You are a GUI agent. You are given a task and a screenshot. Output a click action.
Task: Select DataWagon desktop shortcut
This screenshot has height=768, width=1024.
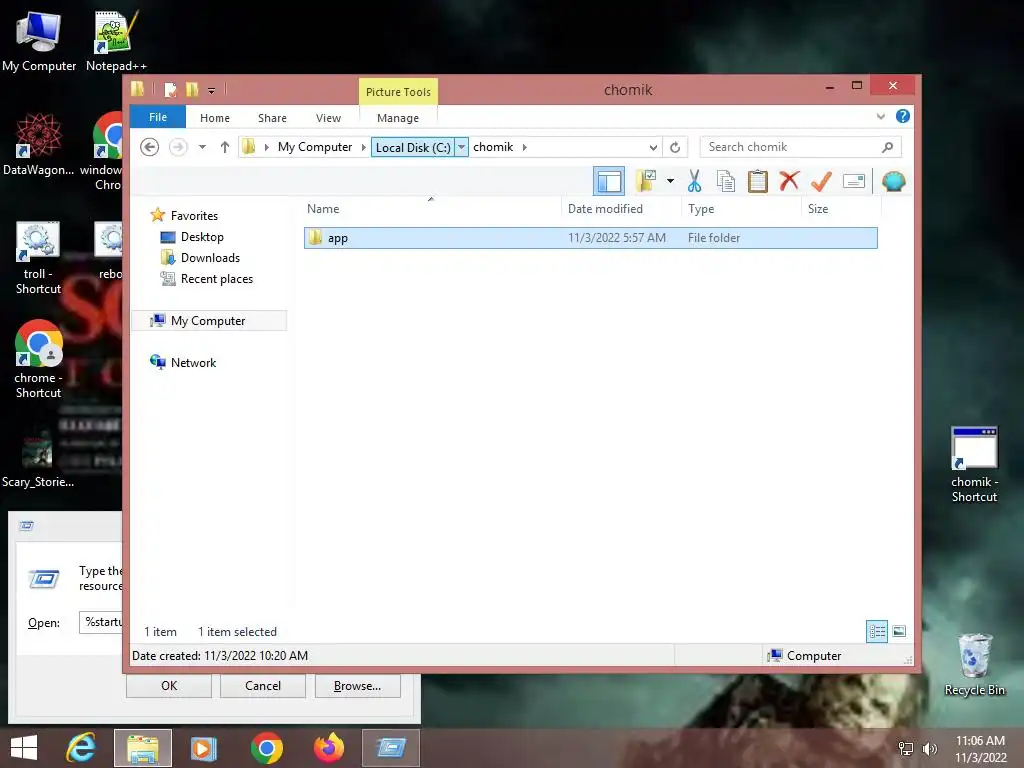point(38,144)
